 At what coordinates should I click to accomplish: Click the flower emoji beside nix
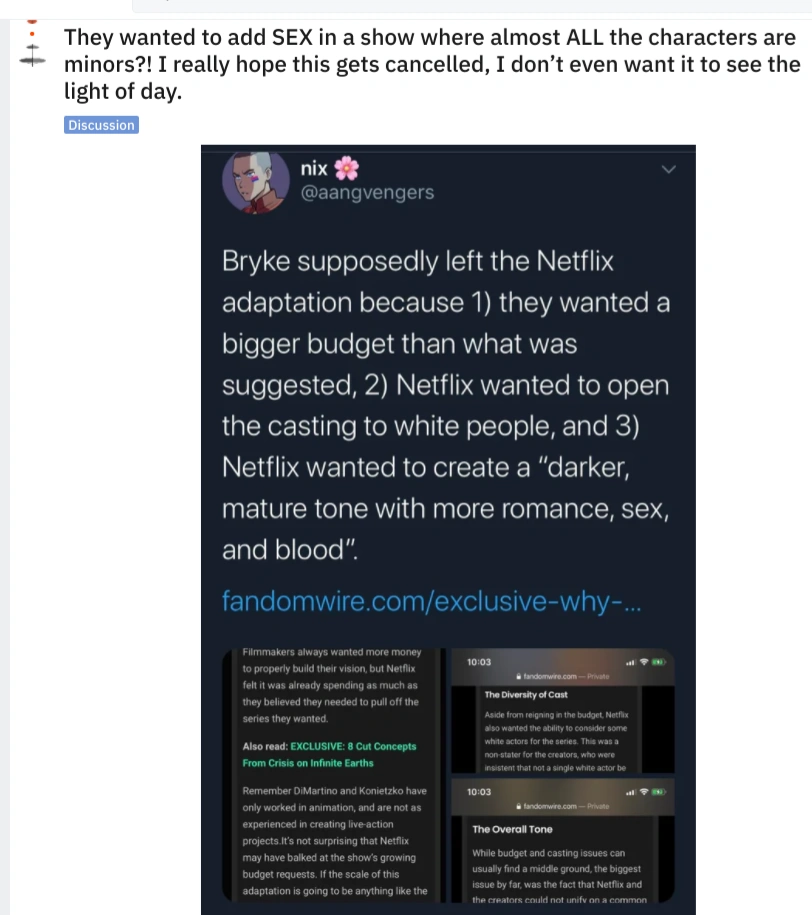click(346, 168)
